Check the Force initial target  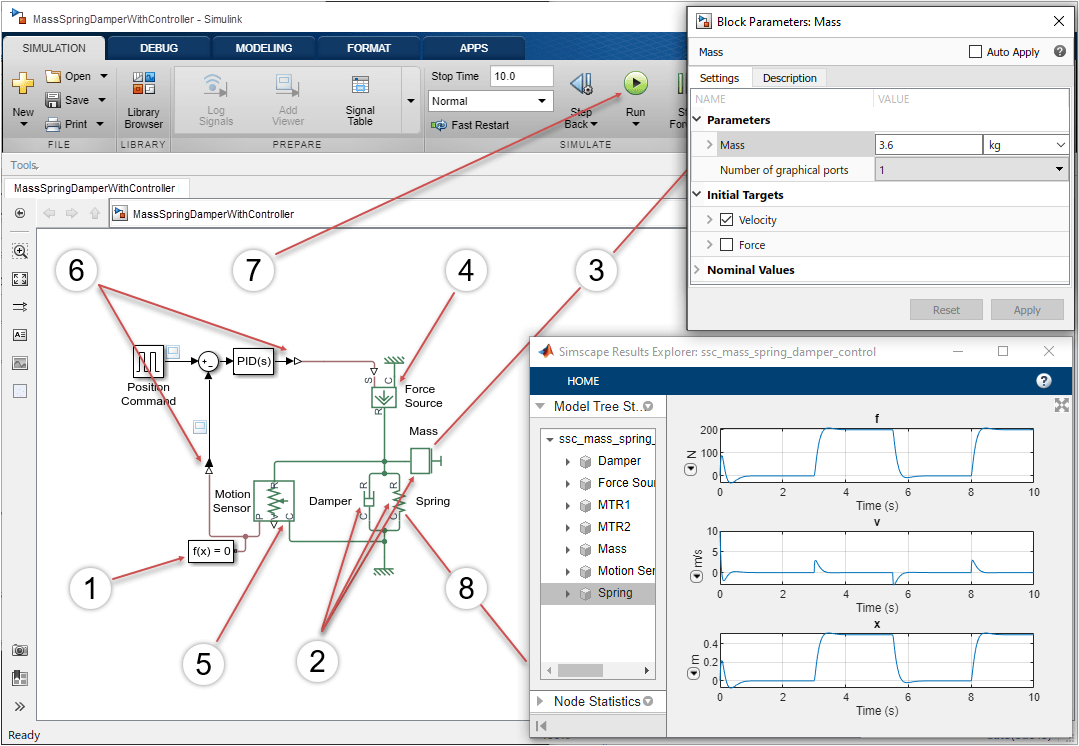726,245
